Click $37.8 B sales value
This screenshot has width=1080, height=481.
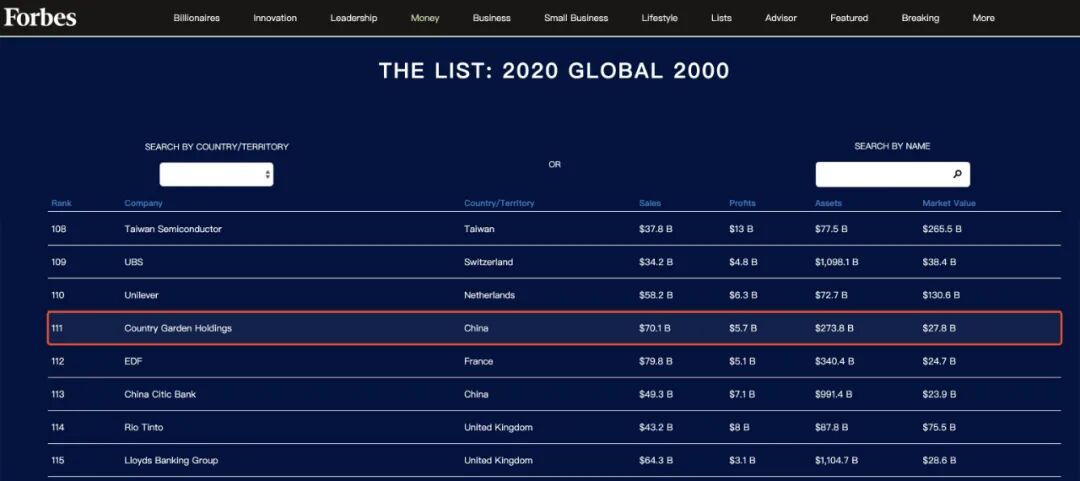coord(656,229)
